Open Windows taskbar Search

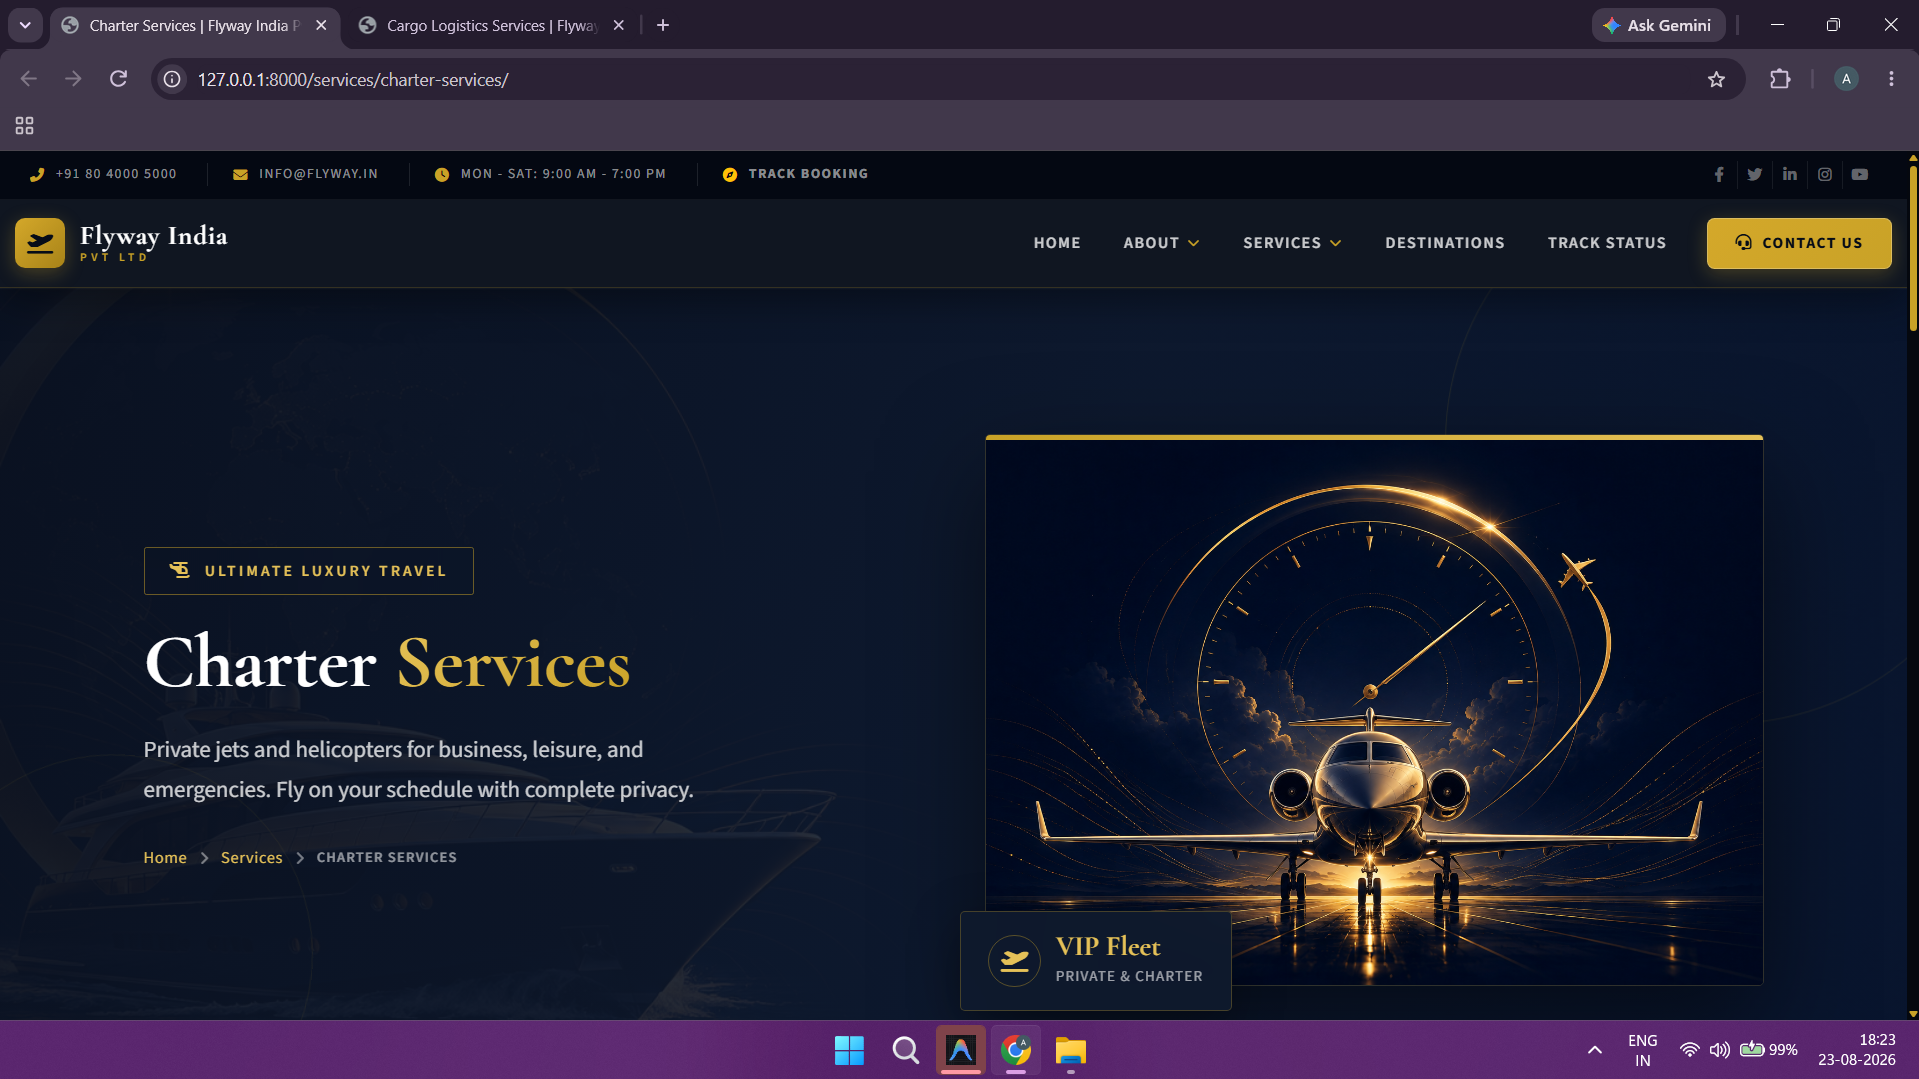(x=905, y=1050)
